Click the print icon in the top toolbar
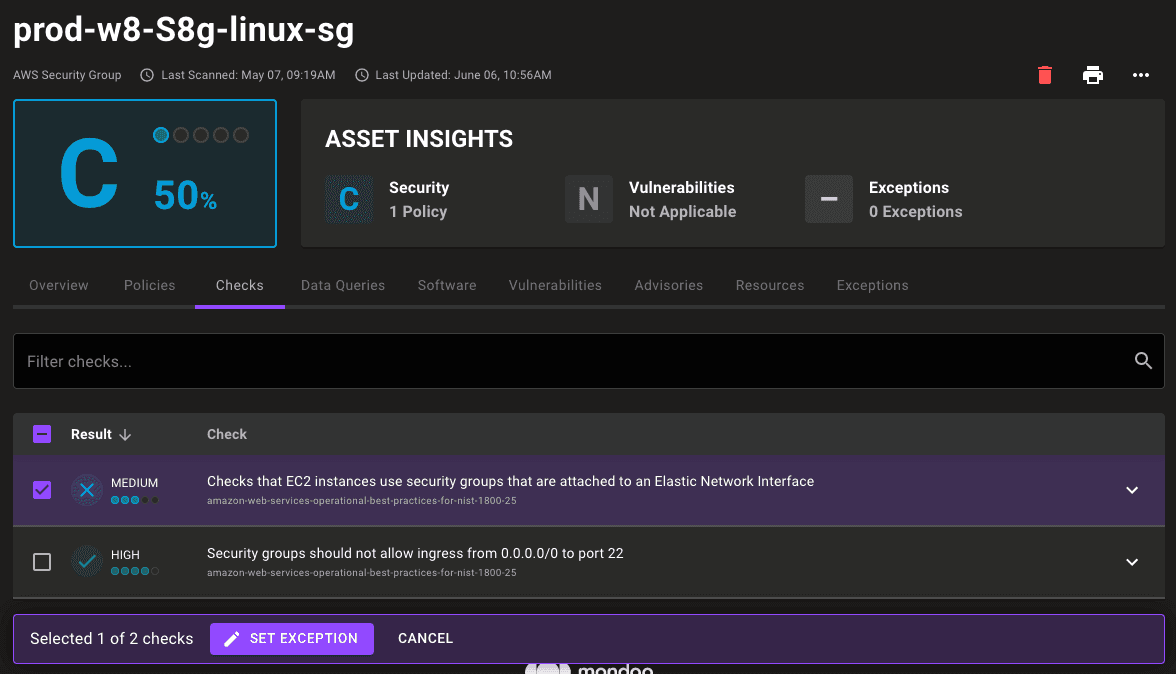Viewport: 1176px width, 674px height. (1092, 75)
